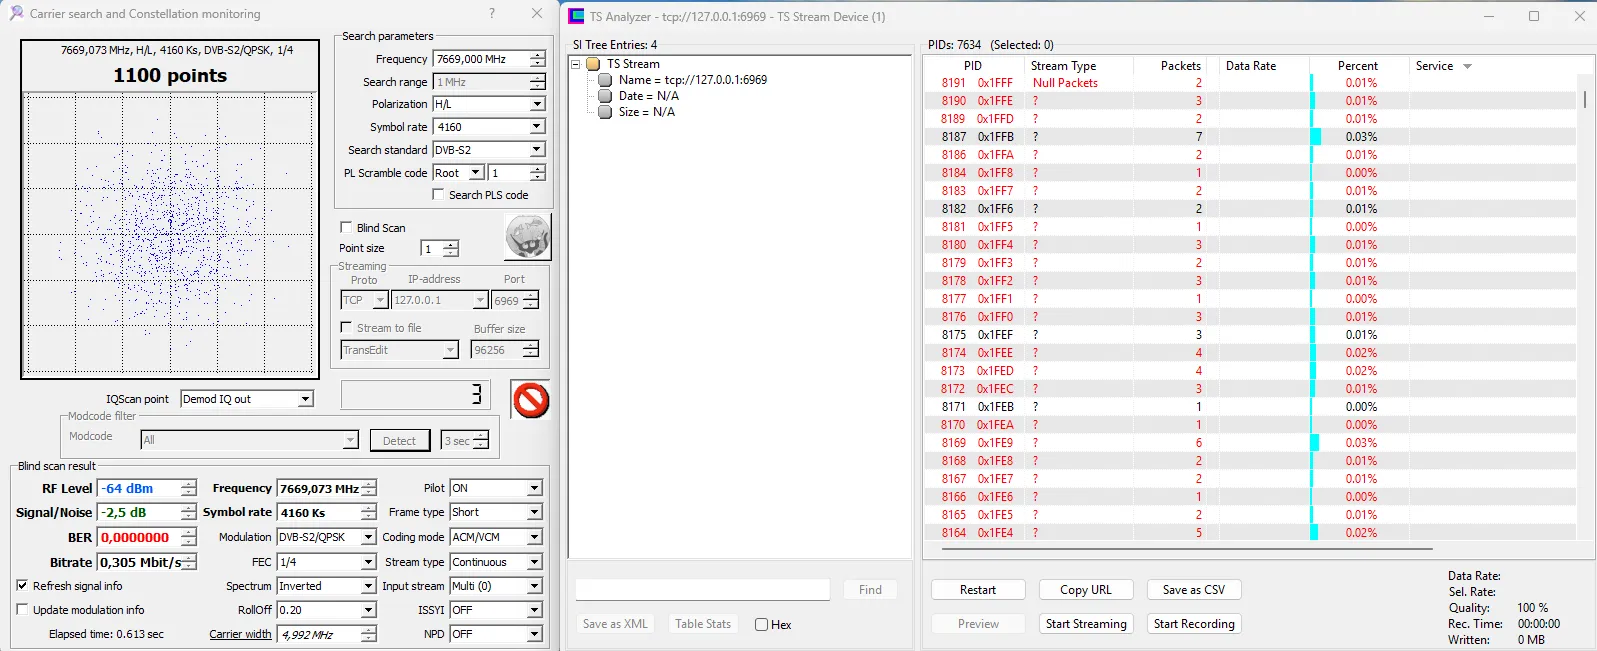
Task: Click the Frequency input field in Search parameters
Action: (480, 59)
